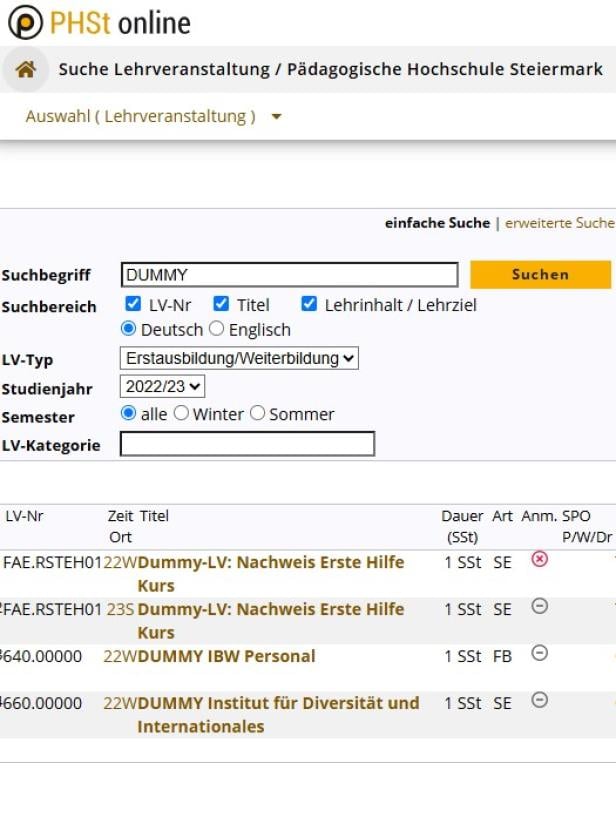Screen dimensions: 616x837
Task: Open the Studienjahr 2022/23 dropdown
Action: tap(162, 386)
